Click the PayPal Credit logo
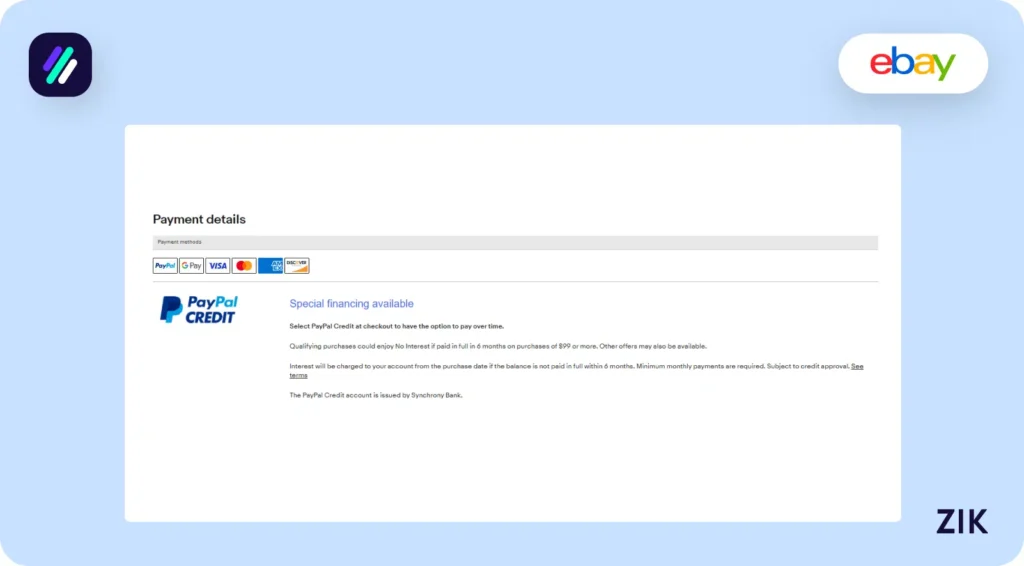The width and height of the screenshot is (1024, 566). click(199, 309)
